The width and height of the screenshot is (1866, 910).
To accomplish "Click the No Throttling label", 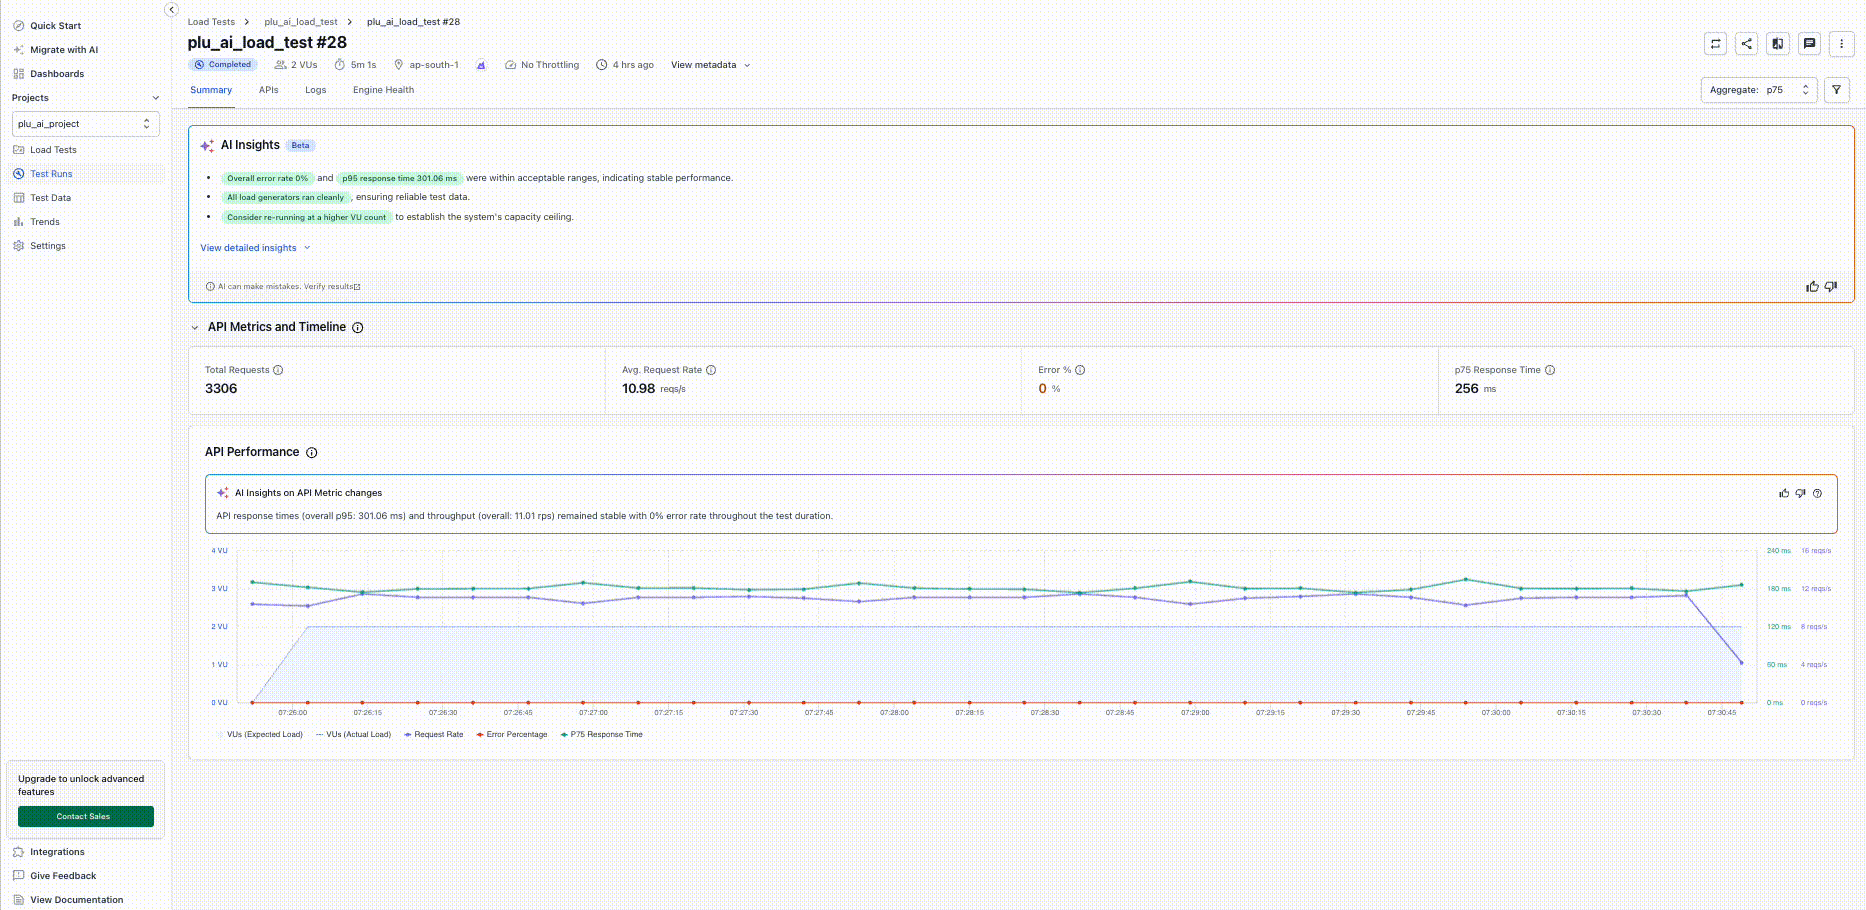I will (549, 65).
